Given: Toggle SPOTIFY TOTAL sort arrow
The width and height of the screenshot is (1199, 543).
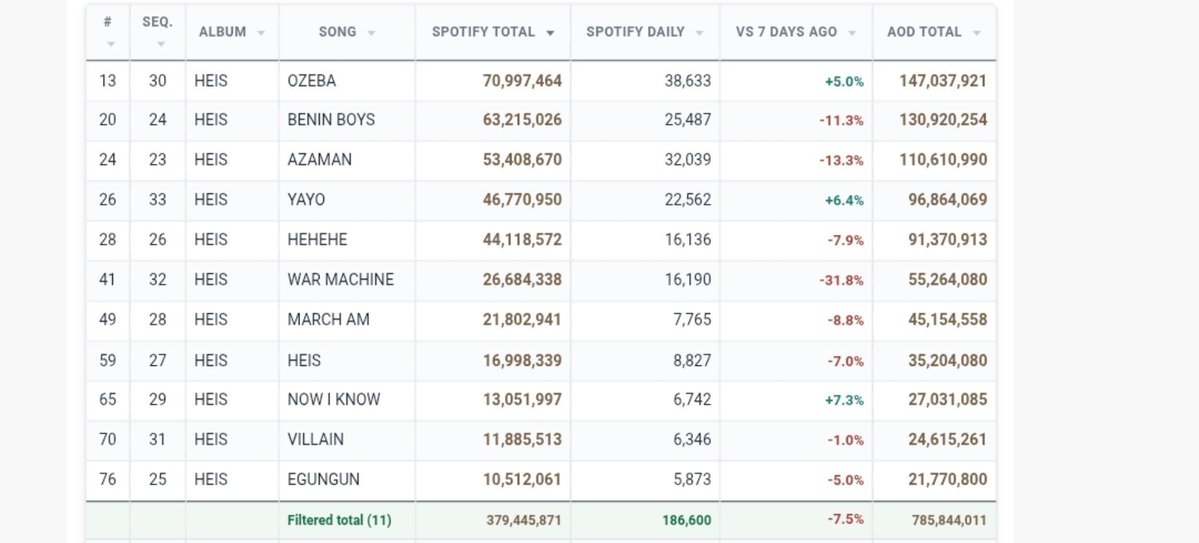Looking at the screenshot, I should 550,33.
